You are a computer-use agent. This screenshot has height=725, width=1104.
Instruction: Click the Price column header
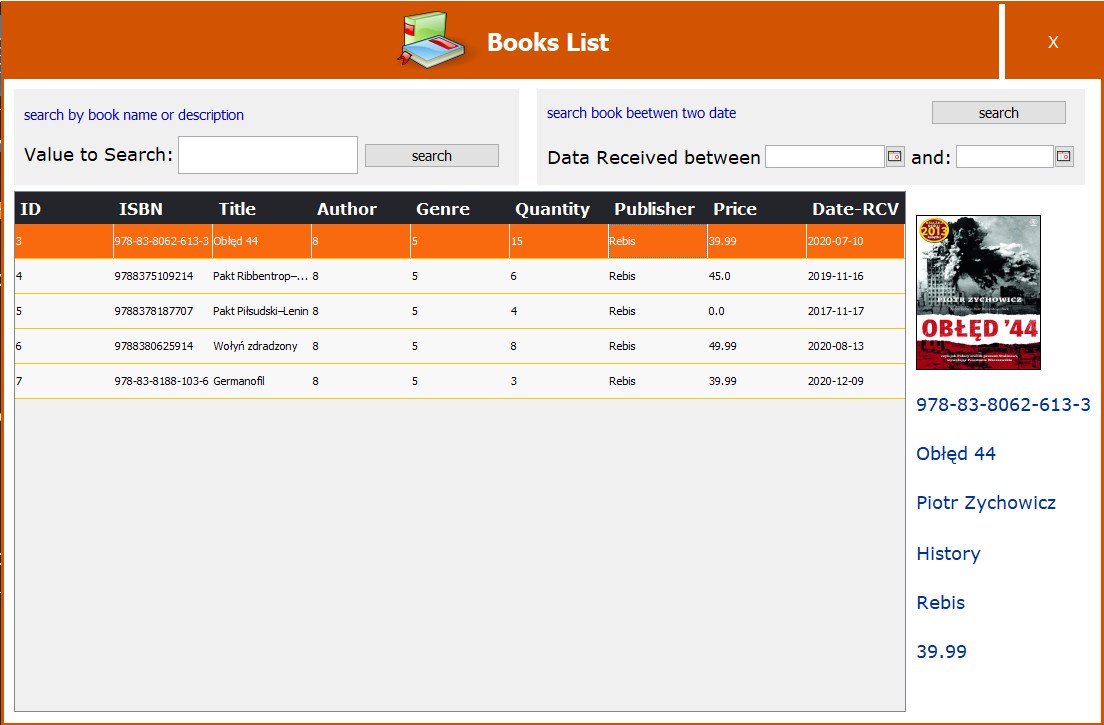[x=734, y=209]
